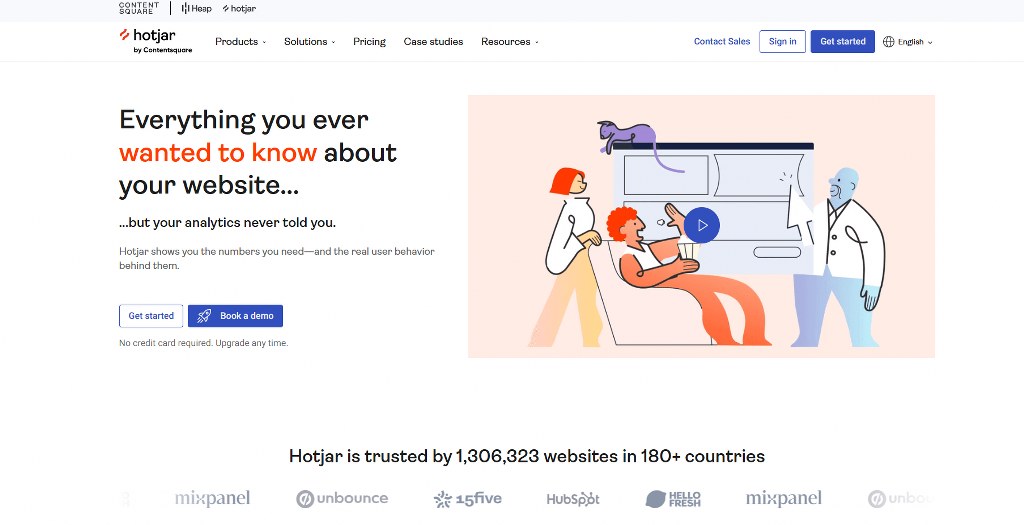Click the rocket icon on Book a demo
The width and height of the screenshot is (1024, 525).
coord(204,316)
